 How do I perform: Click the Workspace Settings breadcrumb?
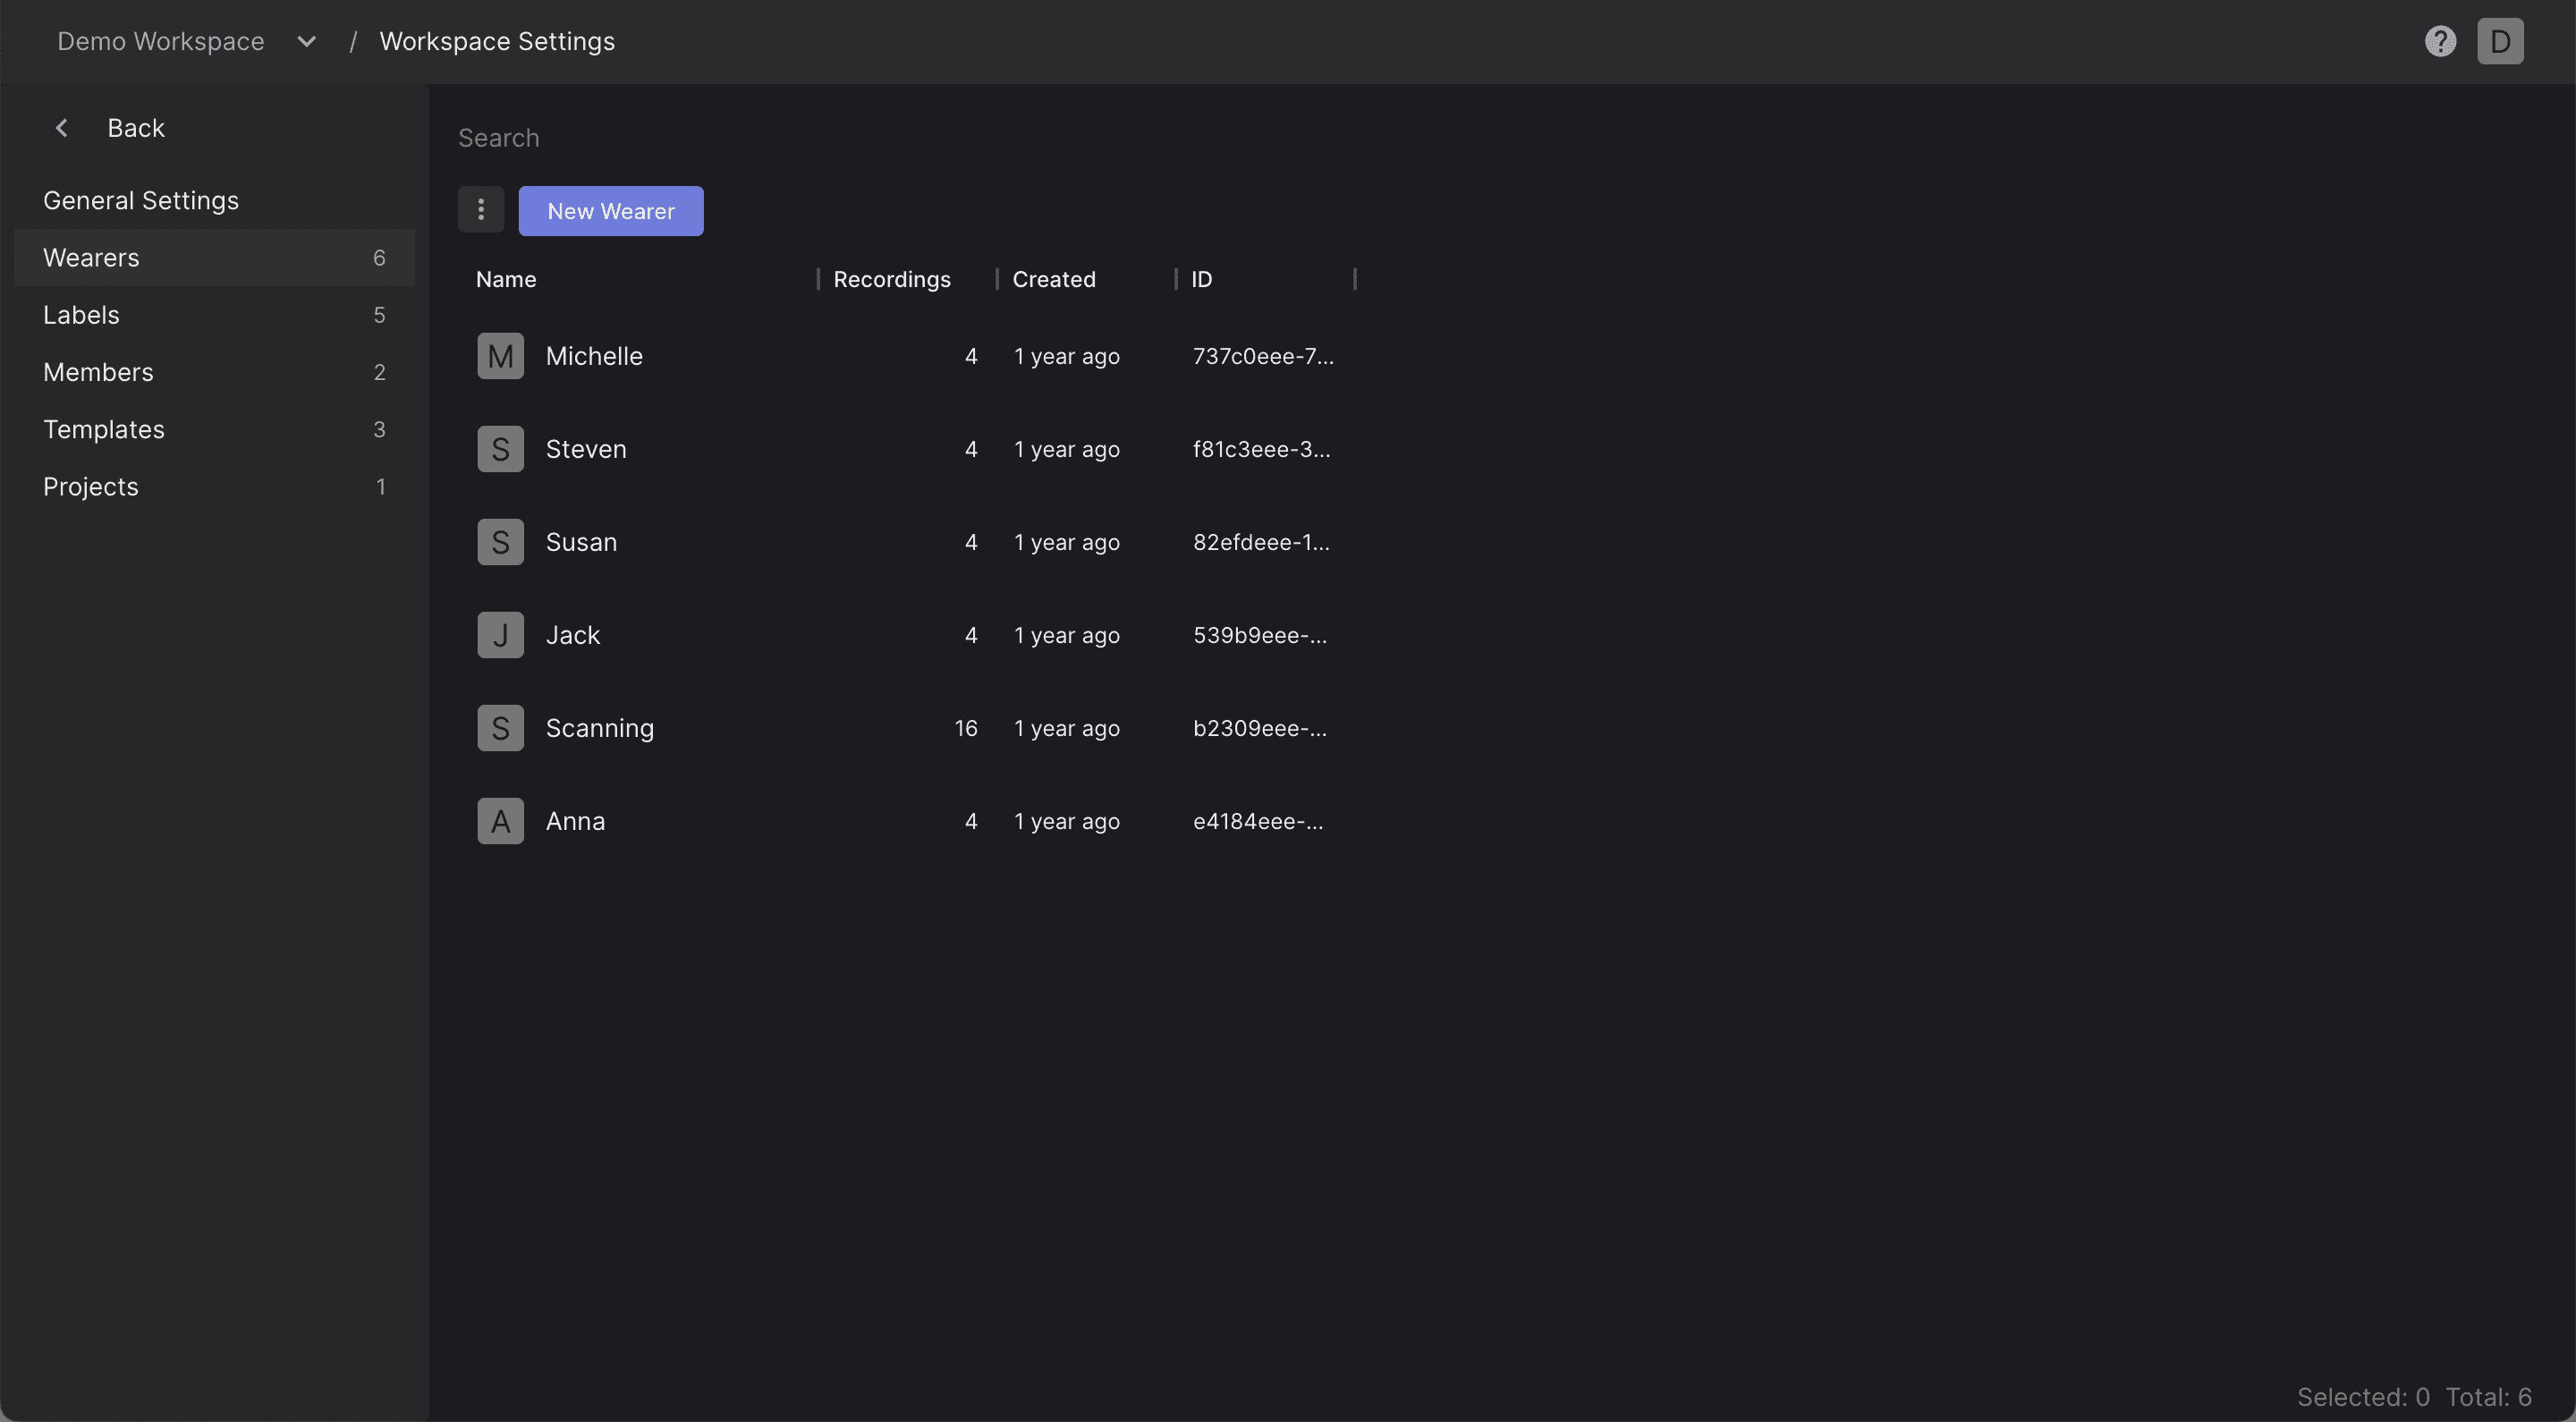tap(497, 41)
